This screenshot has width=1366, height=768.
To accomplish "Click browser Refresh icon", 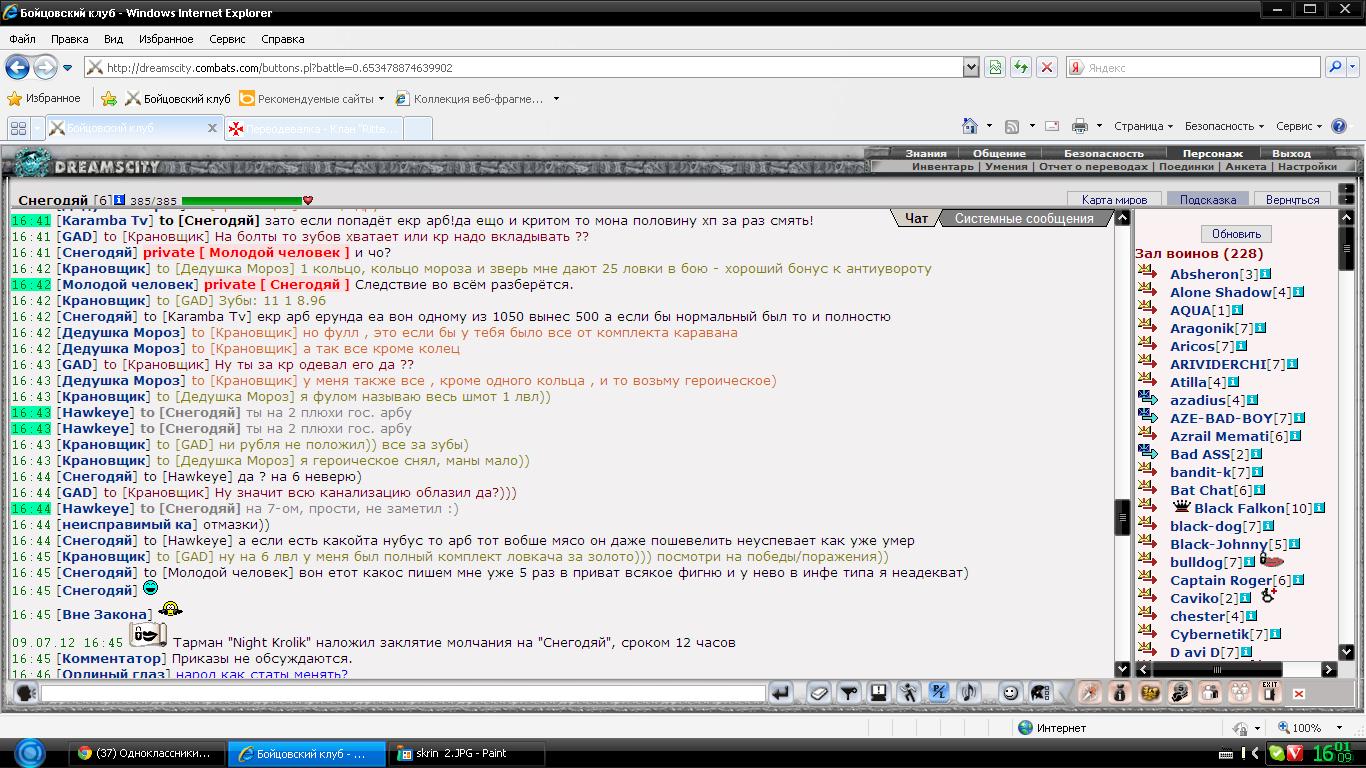I will (x=1020, y=67).
